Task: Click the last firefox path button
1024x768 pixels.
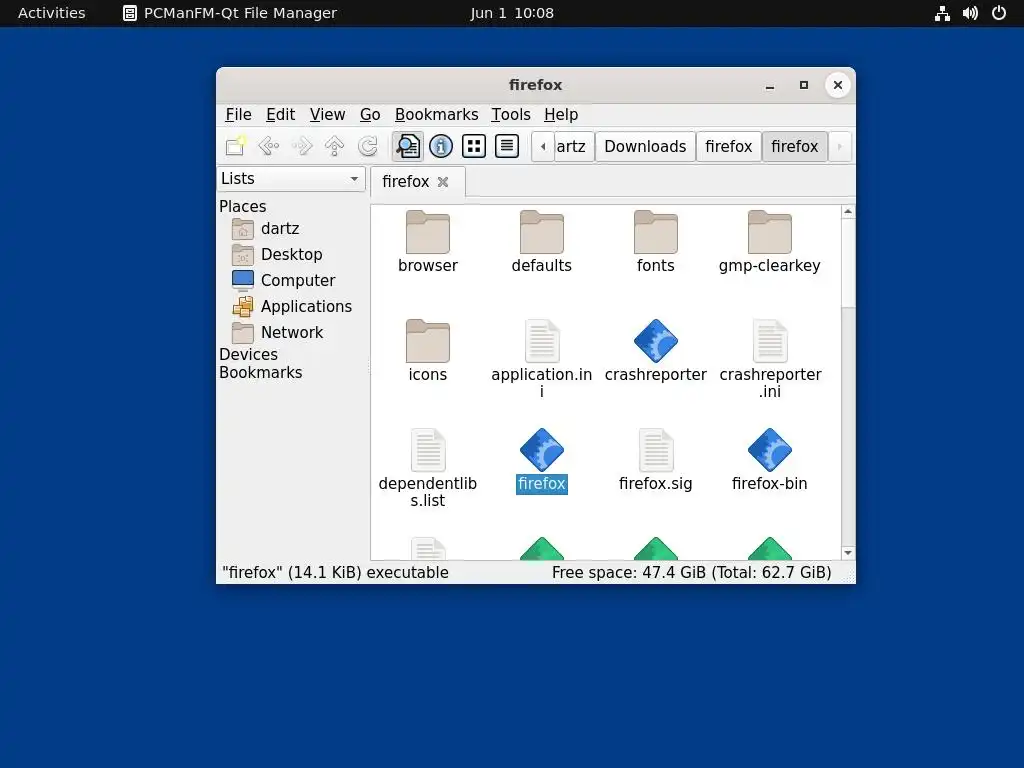Action: 794,146
